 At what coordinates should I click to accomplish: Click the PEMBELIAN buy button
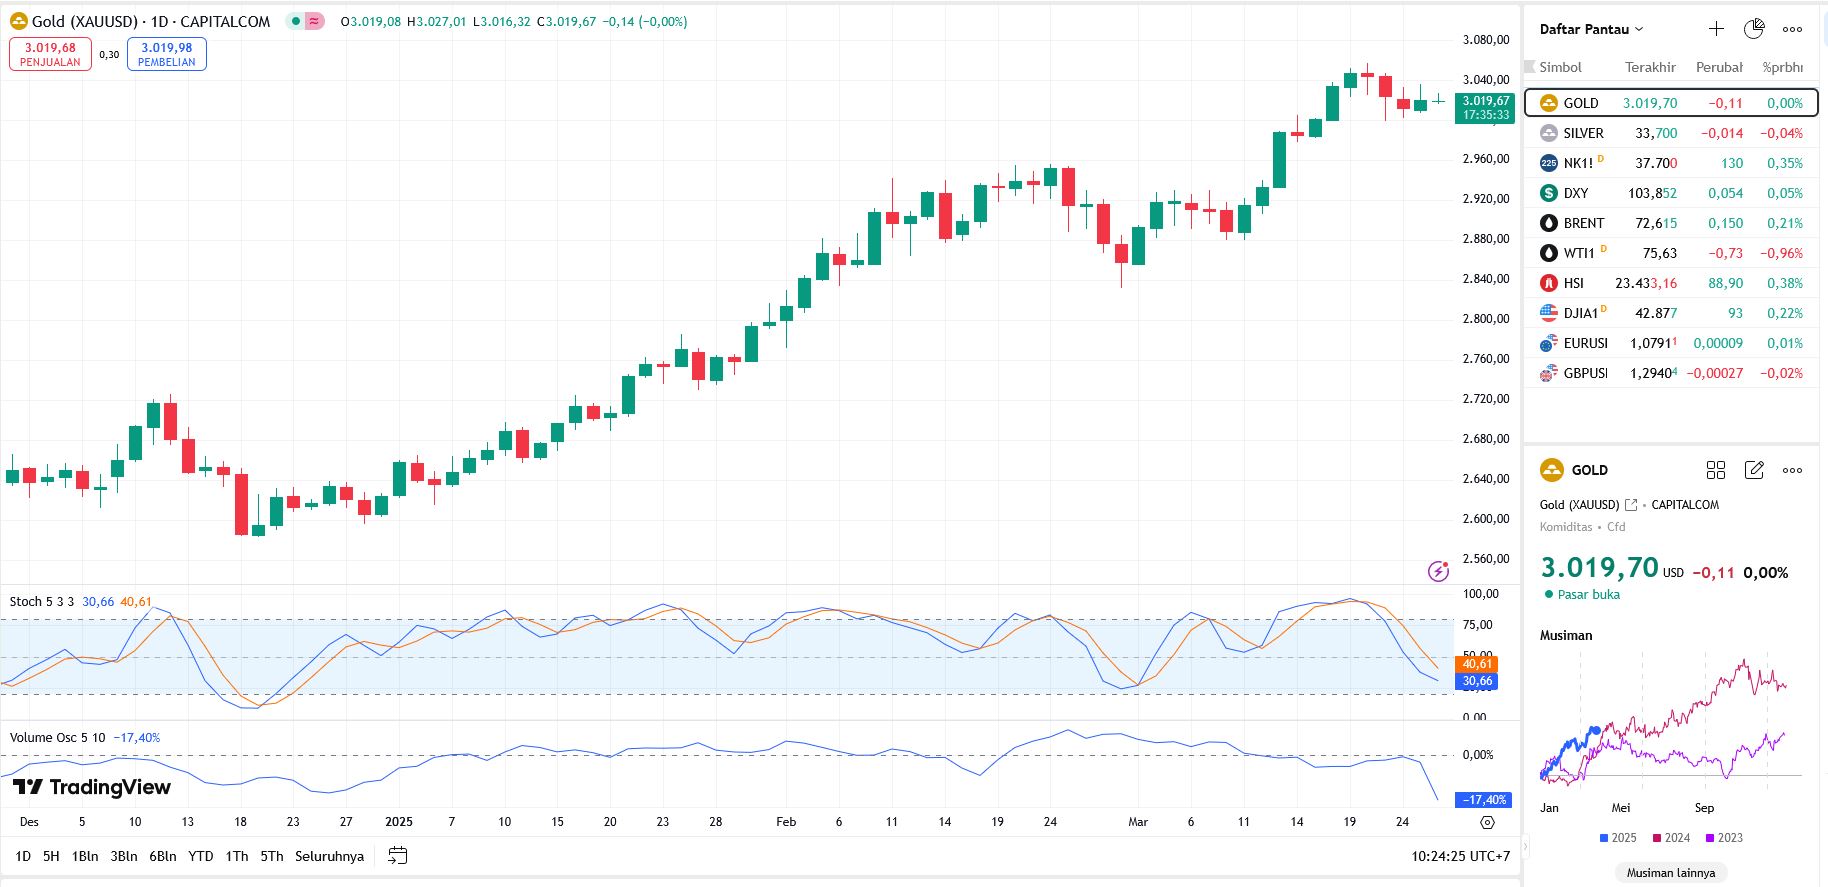(167, 54)
